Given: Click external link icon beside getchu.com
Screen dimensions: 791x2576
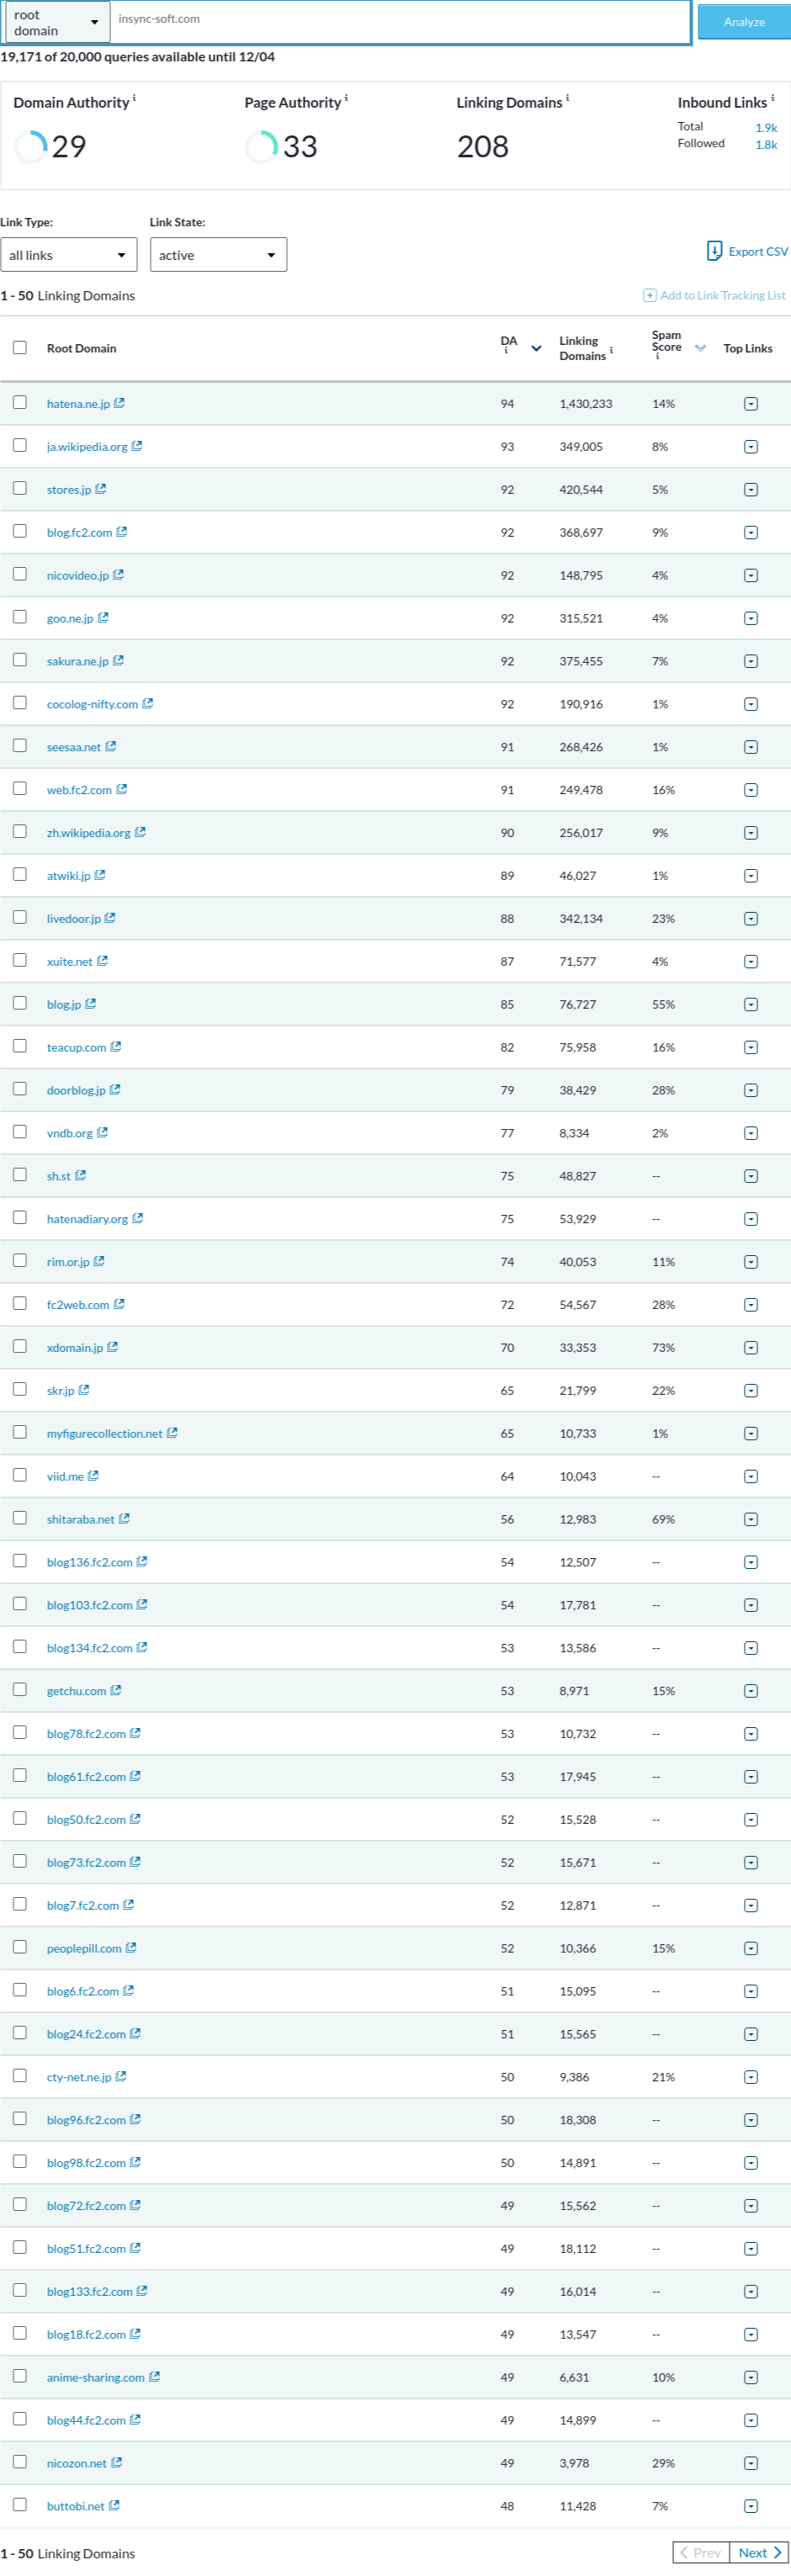Looking at the screenshot, I should point(115,1691).
